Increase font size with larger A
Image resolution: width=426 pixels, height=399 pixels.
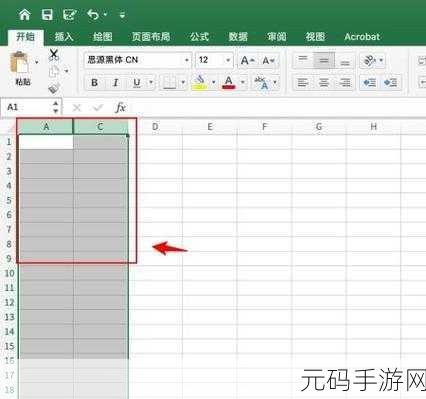click(x=247, y=61)
